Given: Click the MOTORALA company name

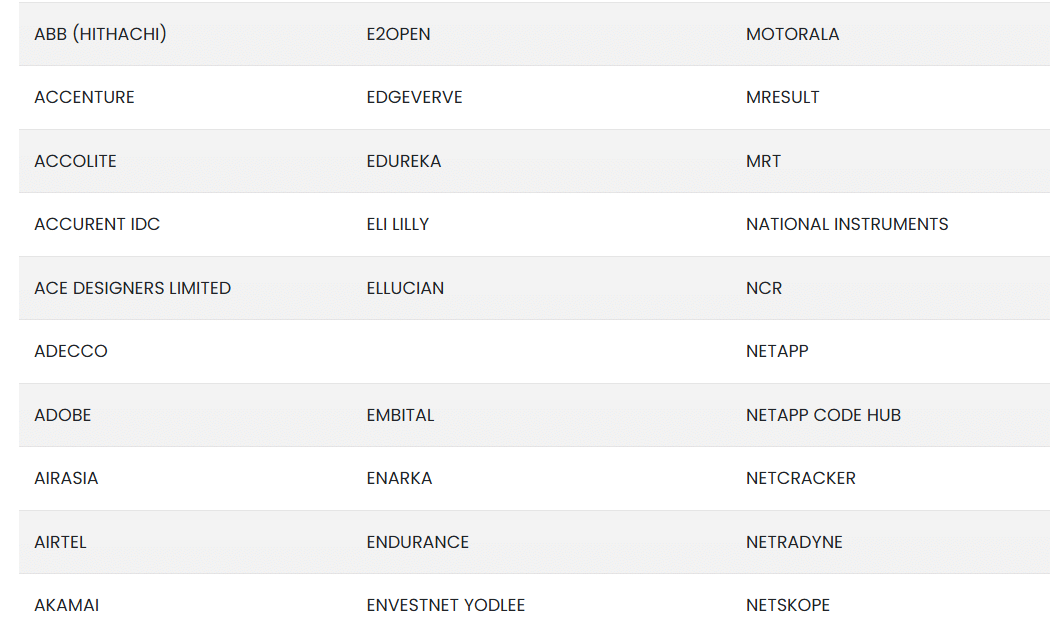Looking at the screenshot, I should (792, 34).
